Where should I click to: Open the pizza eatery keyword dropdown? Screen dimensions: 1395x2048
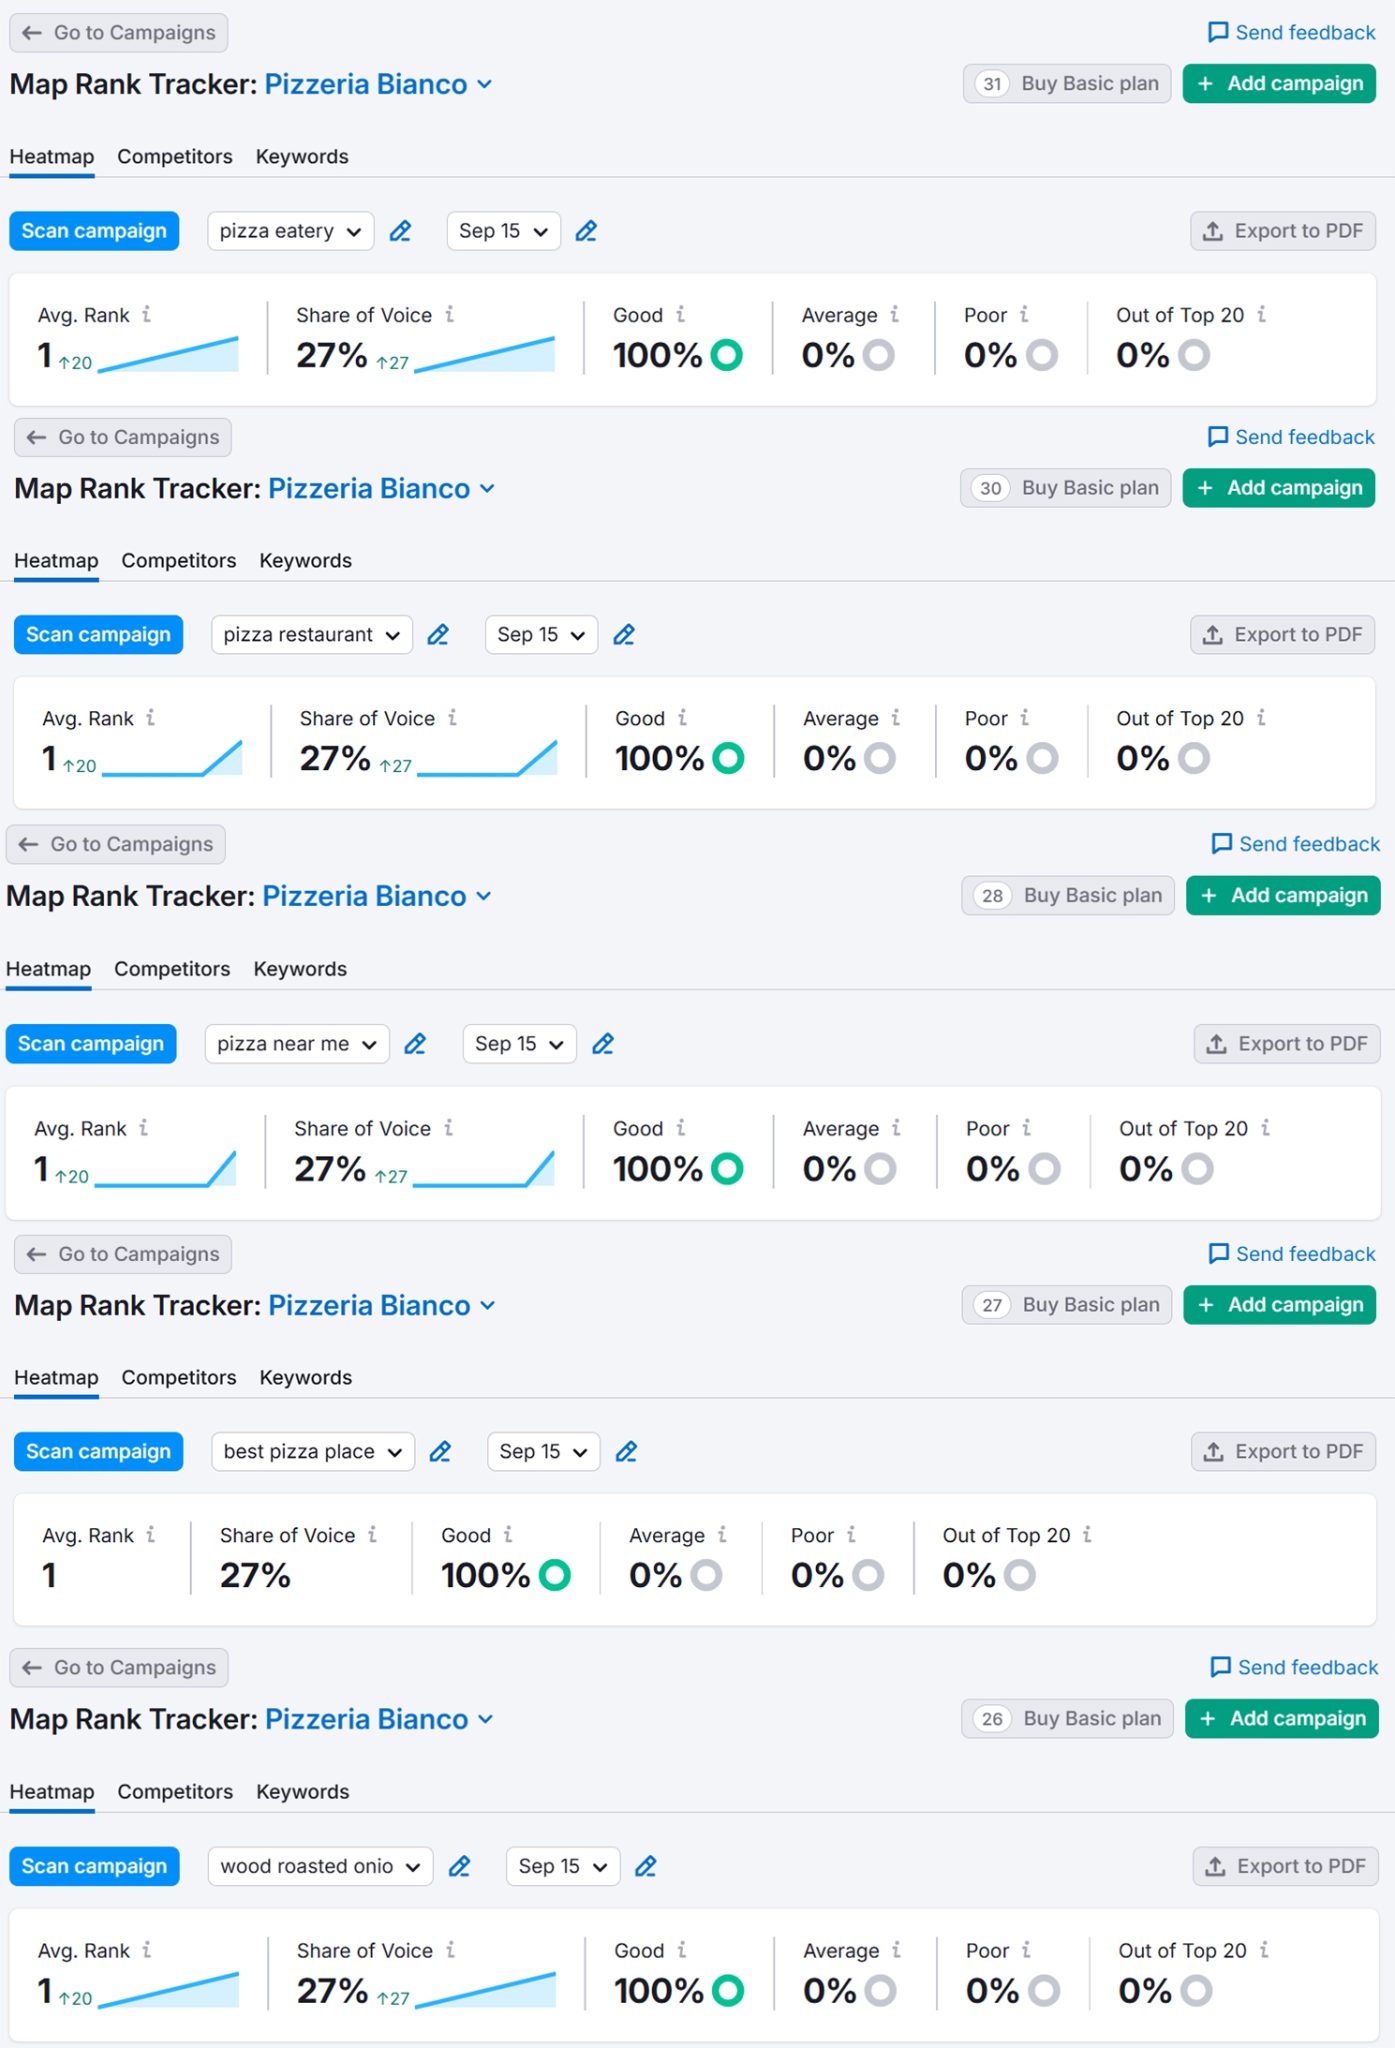click(x=290, y=231)
